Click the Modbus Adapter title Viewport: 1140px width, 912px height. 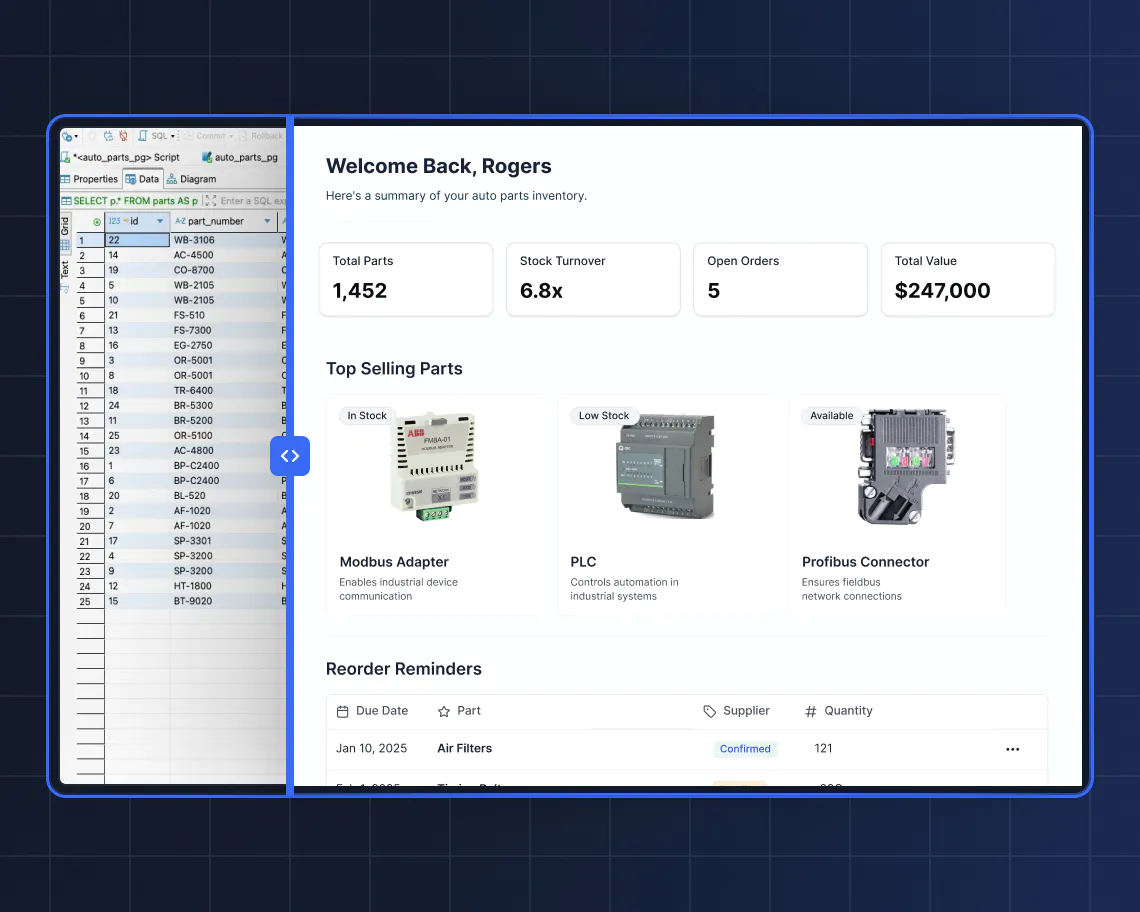394,562
